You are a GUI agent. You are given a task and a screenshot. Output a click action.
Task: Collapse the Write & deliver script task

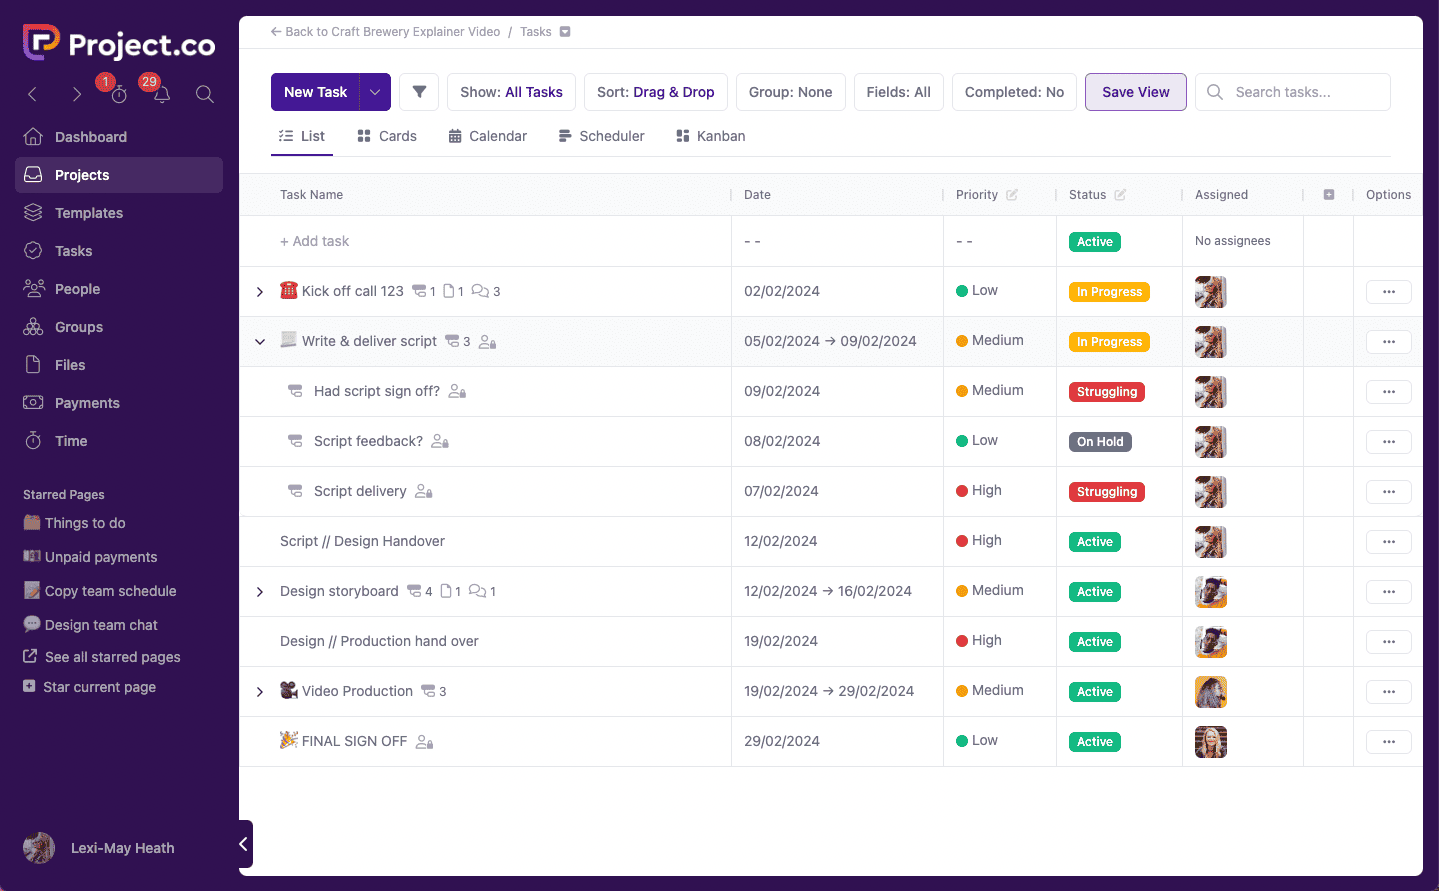260,341
